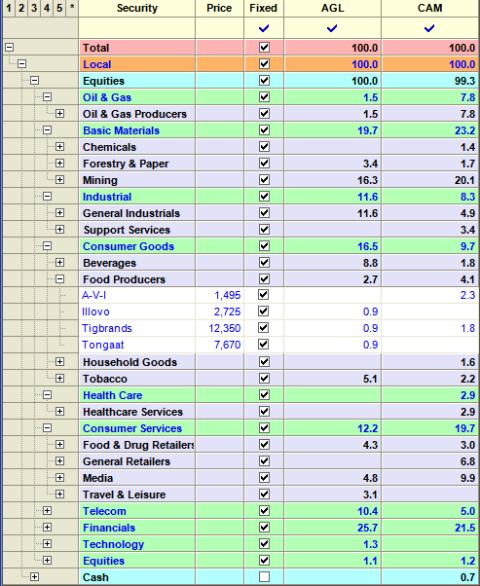
Task: Collapse the top Equities group
Action: coord(34,80)
